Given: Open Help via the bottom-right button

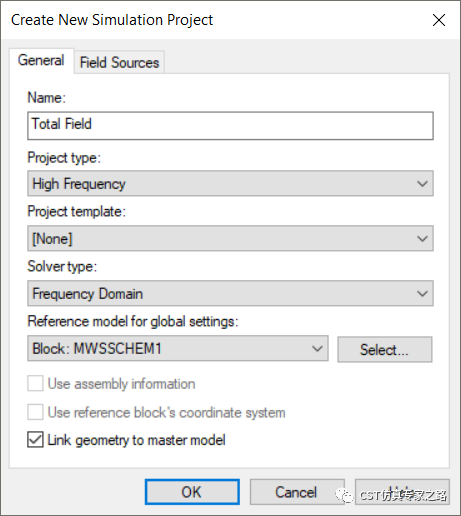Looking at the screenshot, I should coord(402,492).
